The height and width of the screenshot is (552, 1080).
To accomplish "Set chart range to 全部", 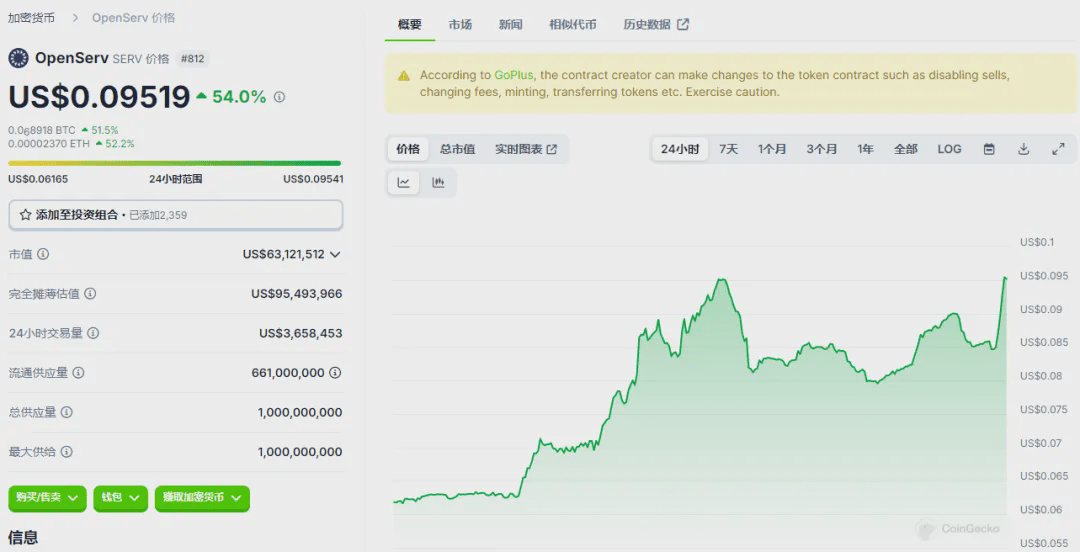I will click(906, 149).
